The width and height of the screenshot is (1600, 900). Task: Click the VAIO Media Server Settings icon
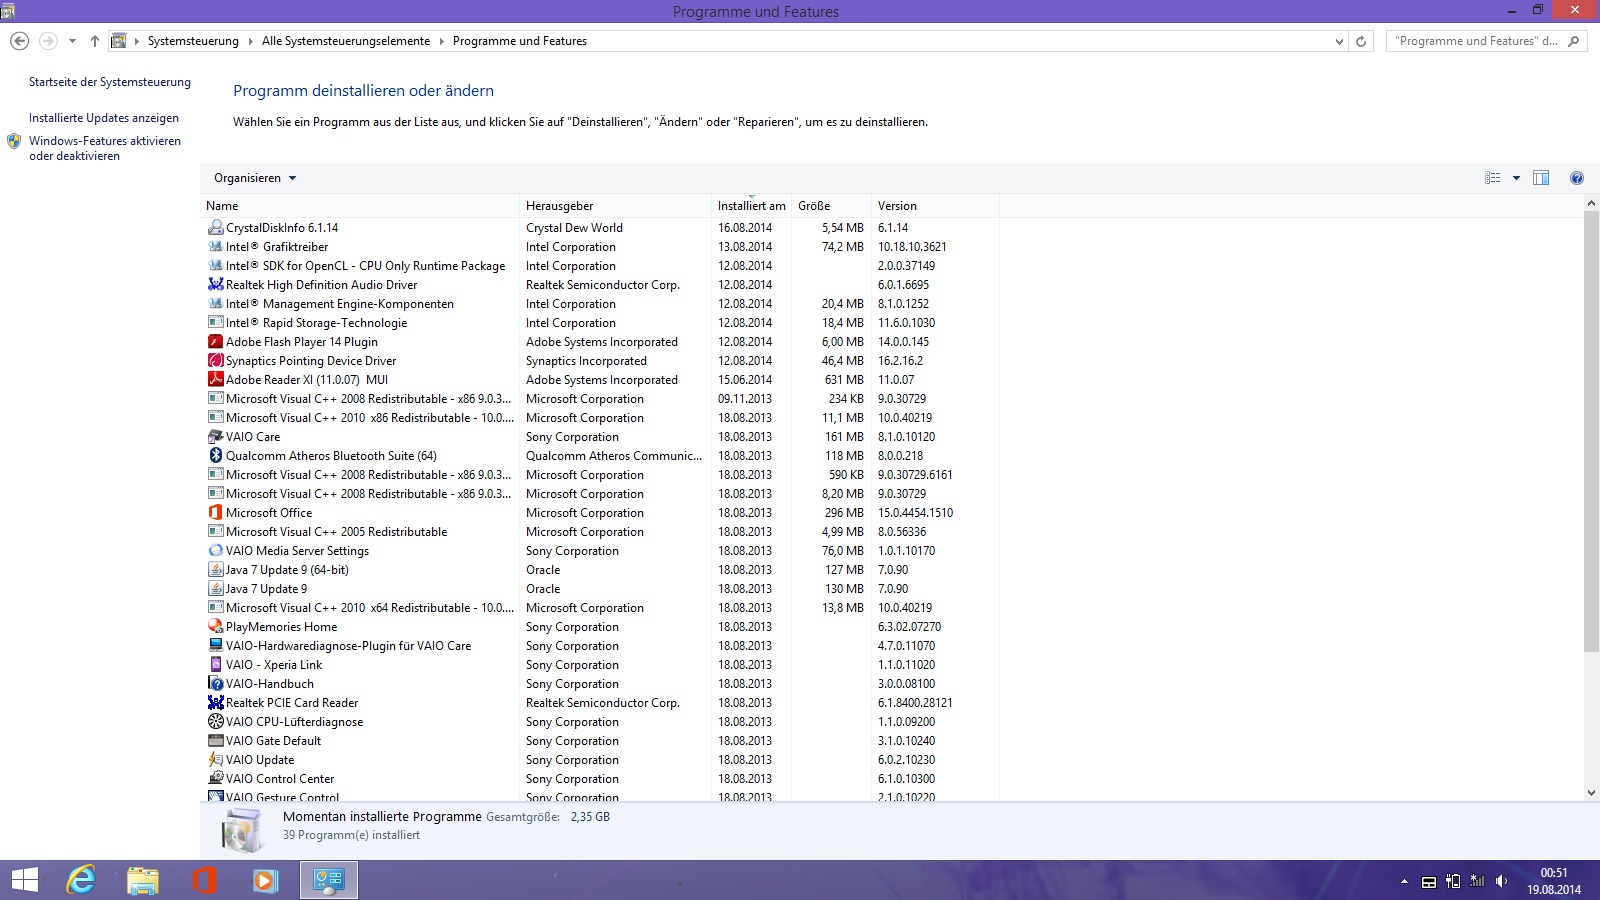pyautogui.click(x=215, y=551)
